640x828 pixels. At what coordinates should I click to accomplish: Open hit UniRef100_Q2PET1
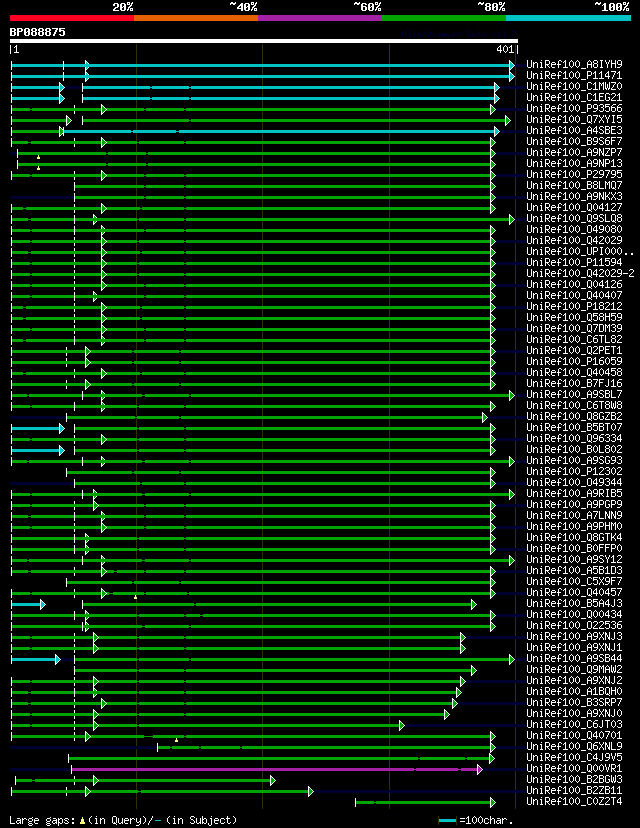[x=574, y=350]
